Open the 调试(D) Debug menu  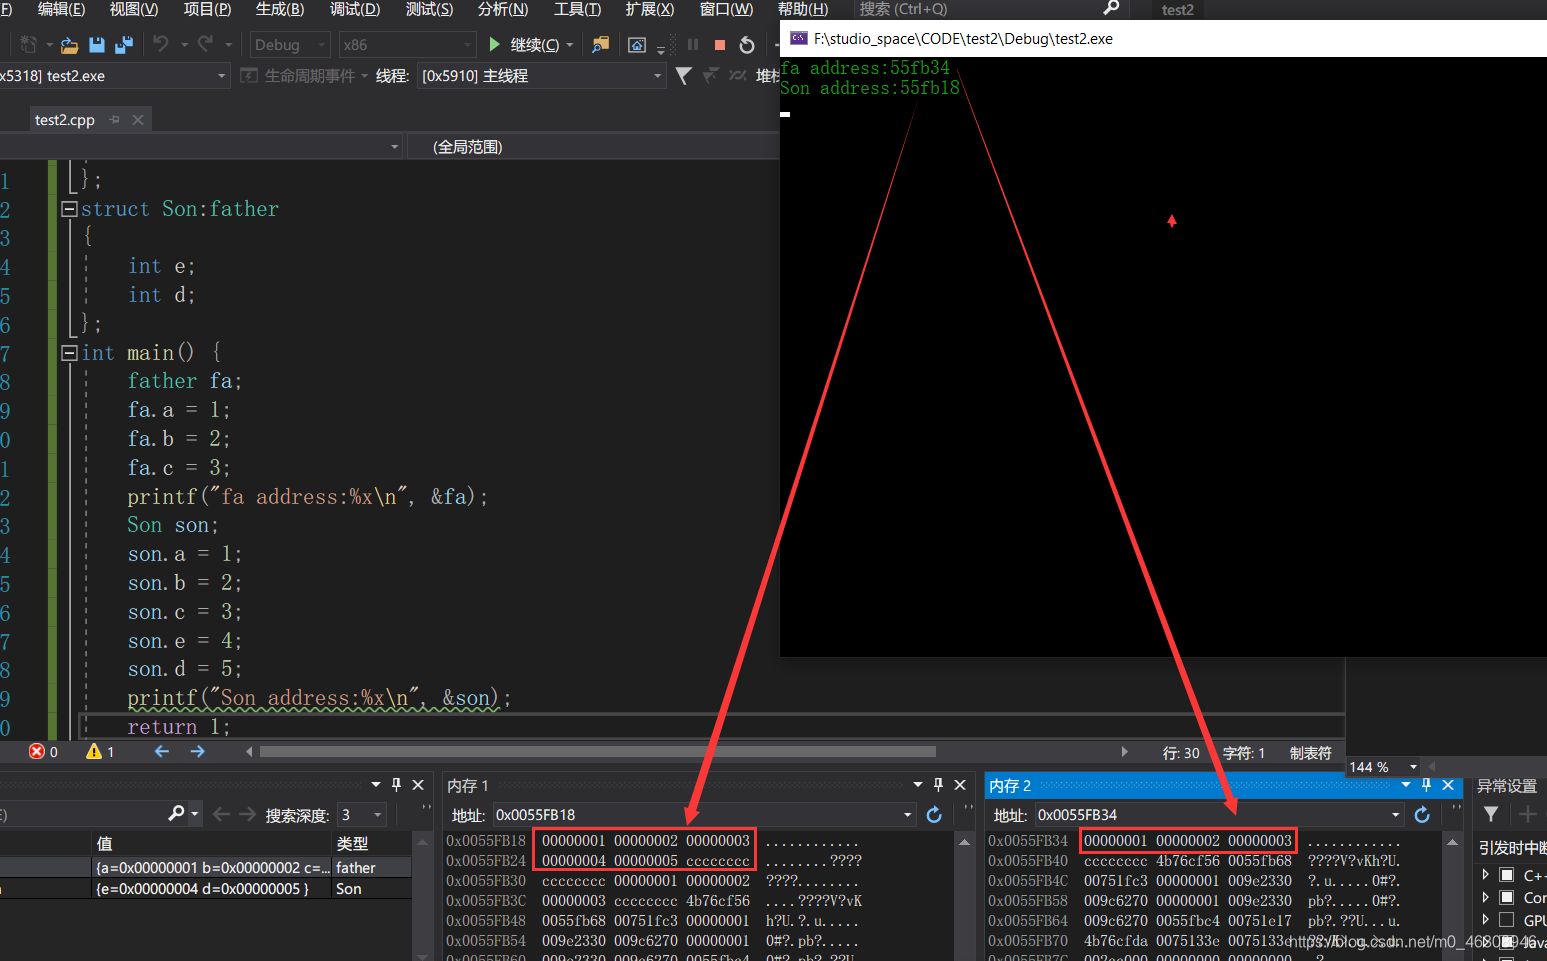[355, 9]
